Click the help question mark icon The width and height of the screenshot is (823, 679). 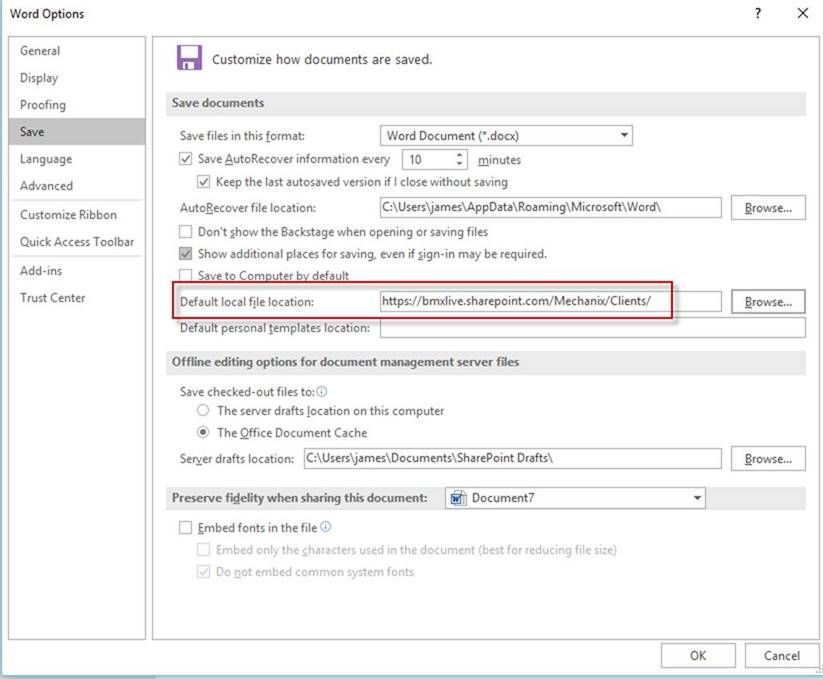(757, 14)
